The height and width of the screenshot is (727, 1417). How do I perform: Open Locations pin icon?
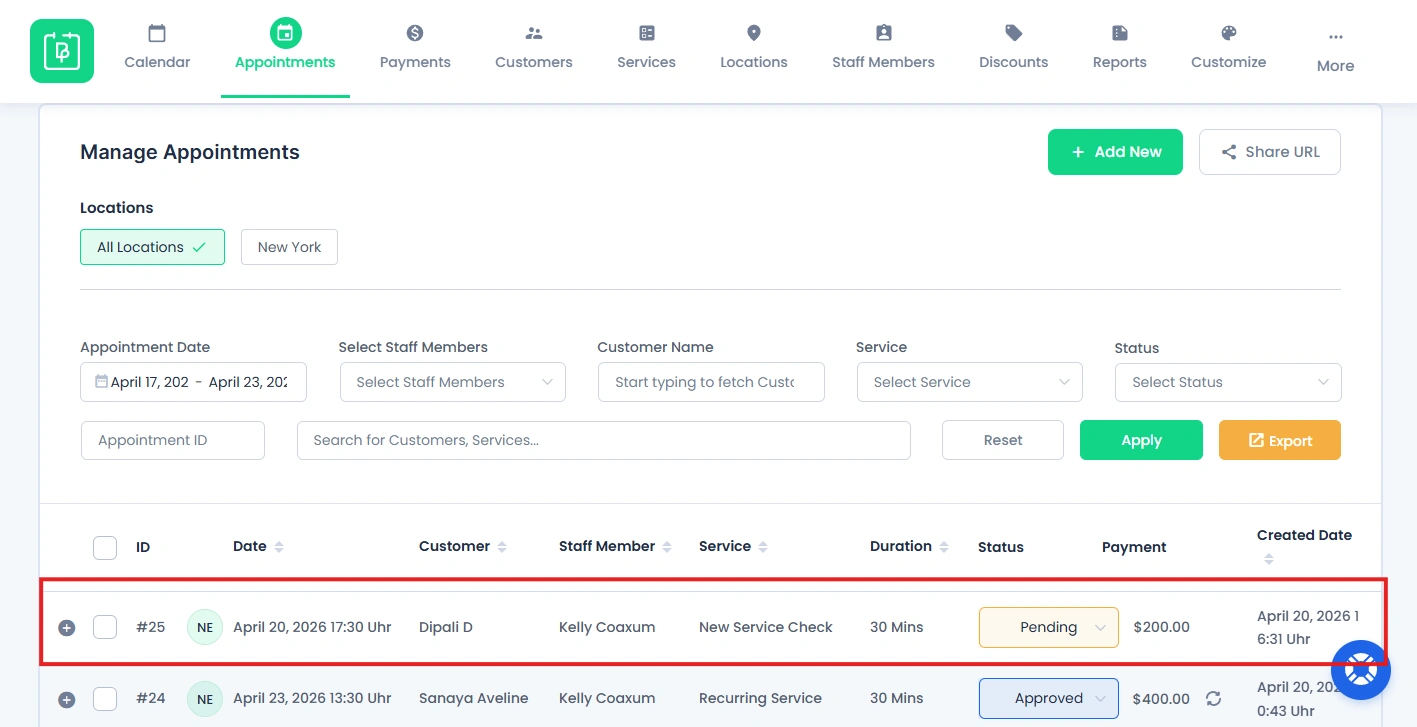click(x=754, y=33)
